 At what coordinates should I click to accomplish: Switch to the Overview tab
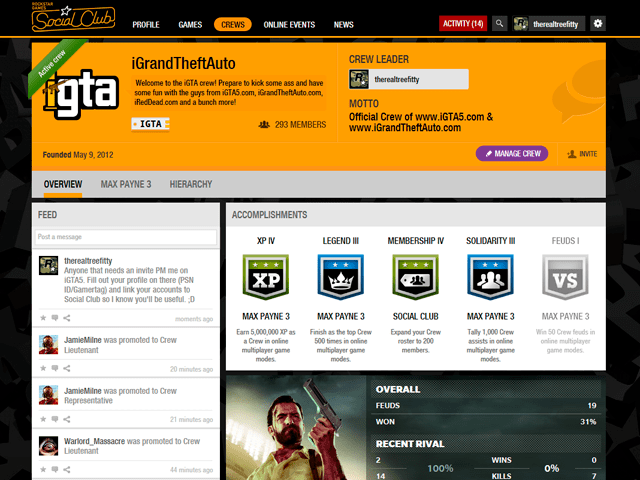[63, 184]
